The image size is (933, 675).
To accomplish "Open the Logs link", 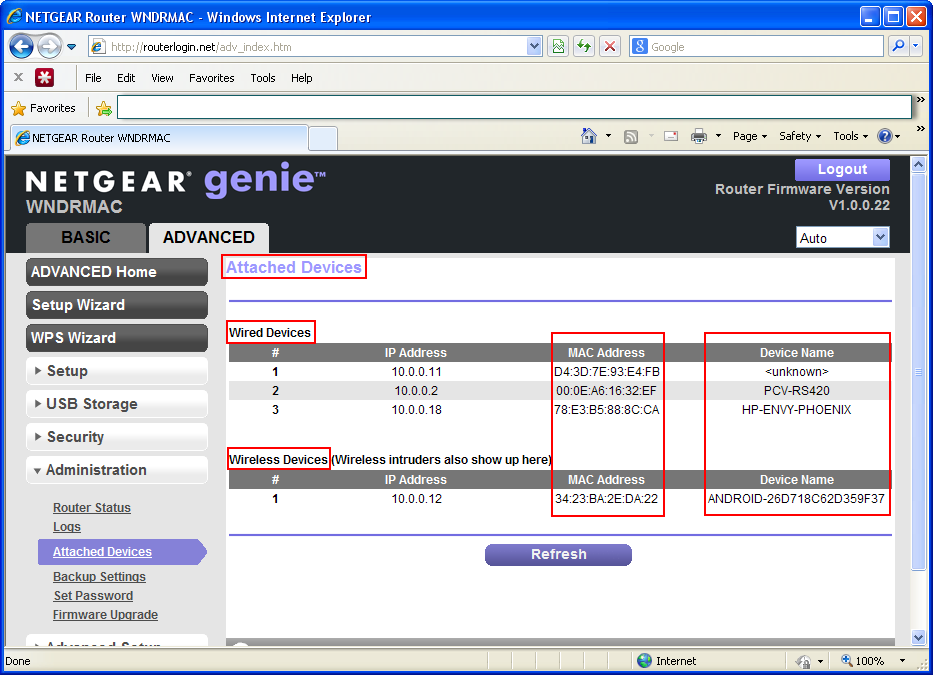I will click(67, 527).
